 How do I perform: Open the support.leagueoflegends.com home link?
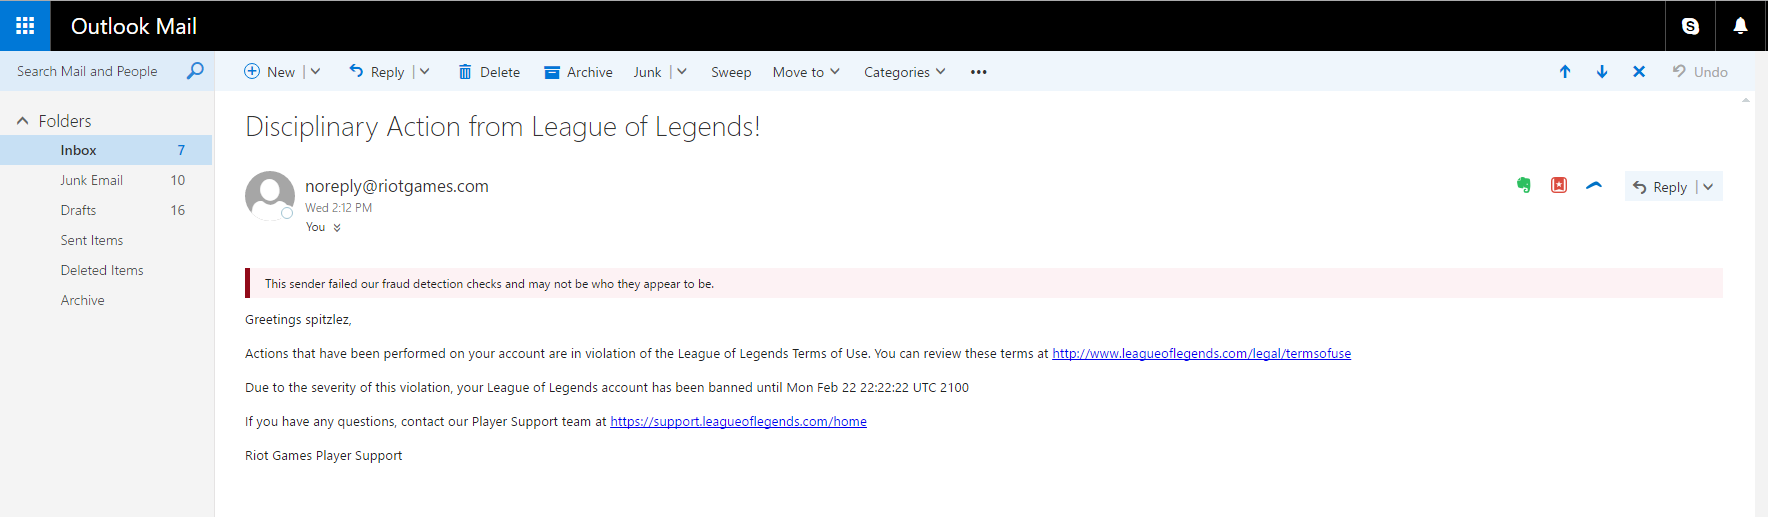(738, 421)
